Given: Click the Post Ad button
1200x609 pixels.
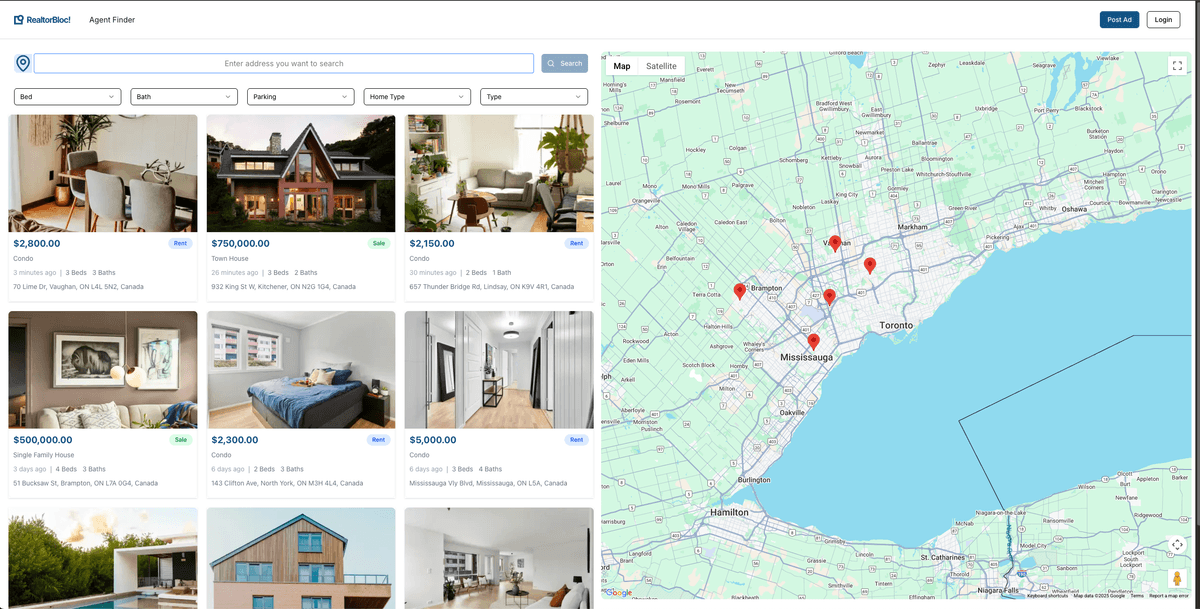Looking at the screenshot, I should 1119,20.
